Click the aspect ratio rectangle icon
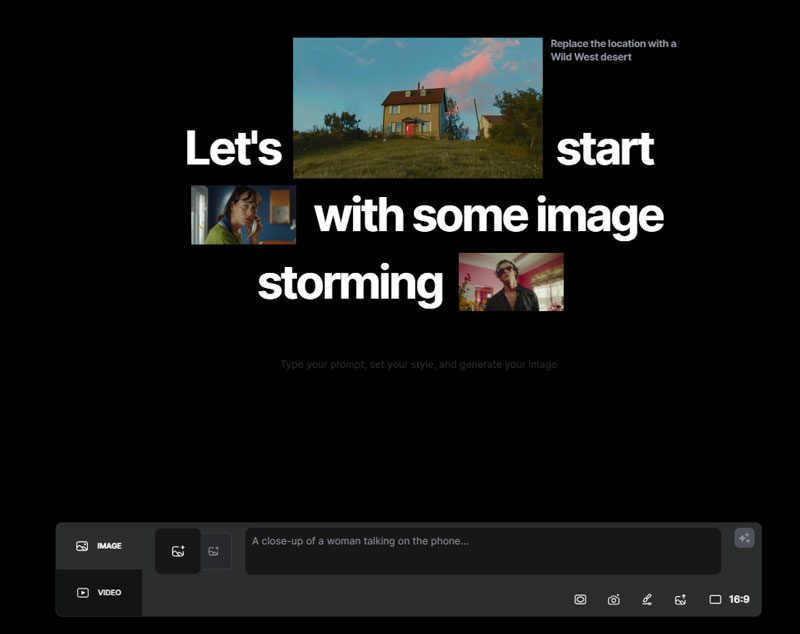 pos(715,600)
